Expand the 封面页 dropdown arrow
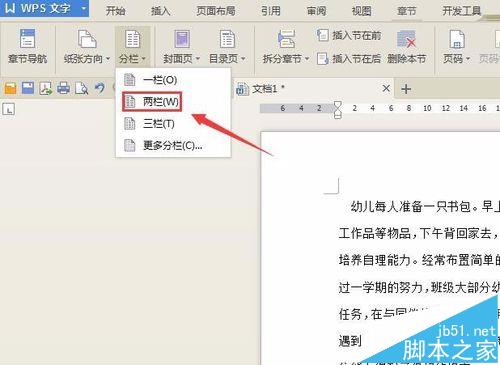This screenshot has height=365, width=500. coord(198,59)
